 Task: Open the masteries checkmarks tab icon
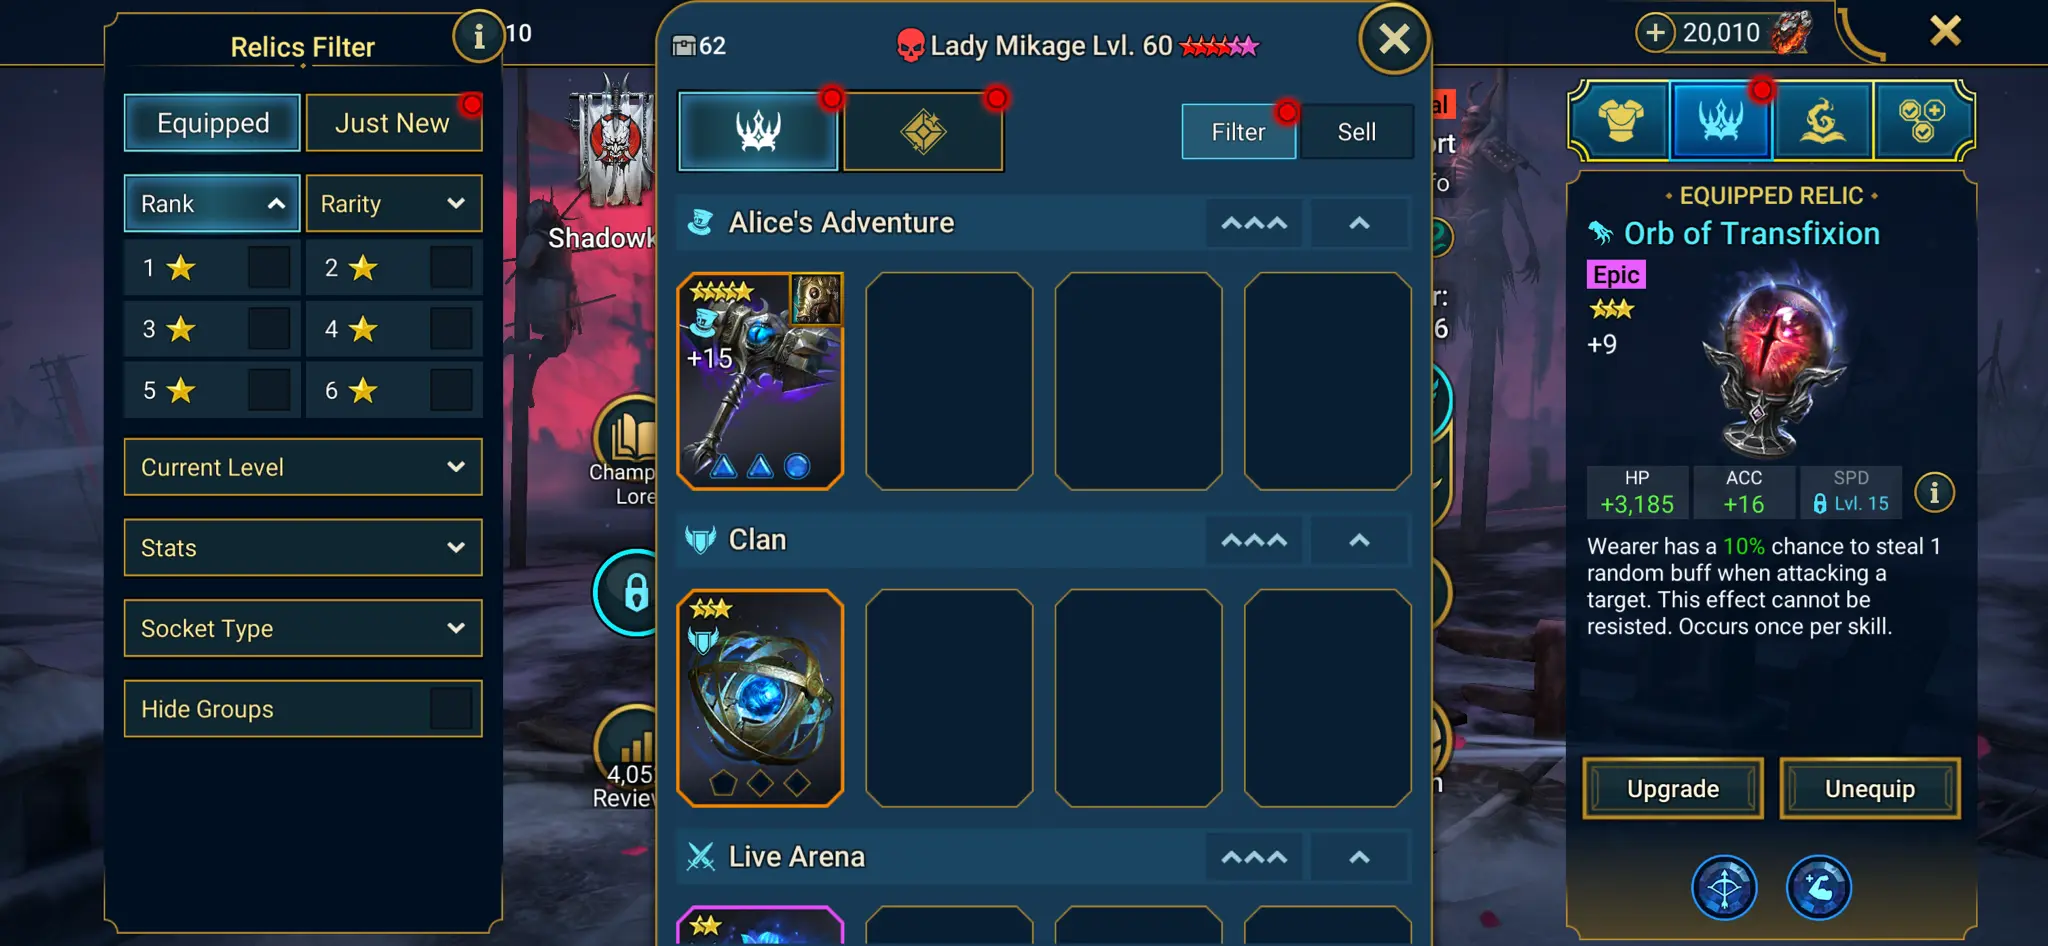click(1921, 120)
